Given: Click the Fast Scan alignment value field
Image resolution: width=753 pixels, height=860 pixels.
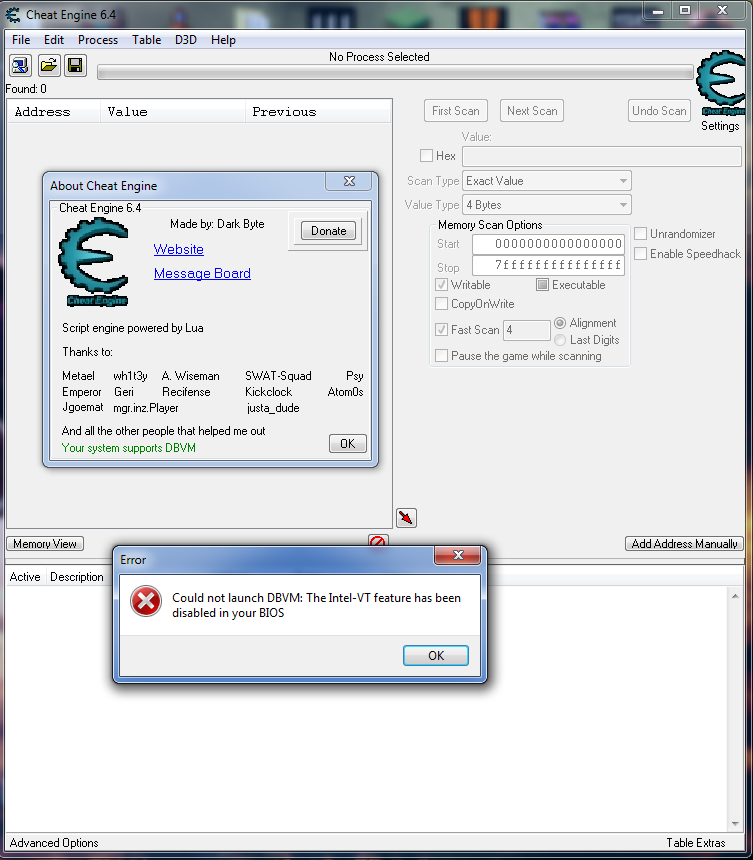Looking at the screenshot, I should [x=526, y=330].
